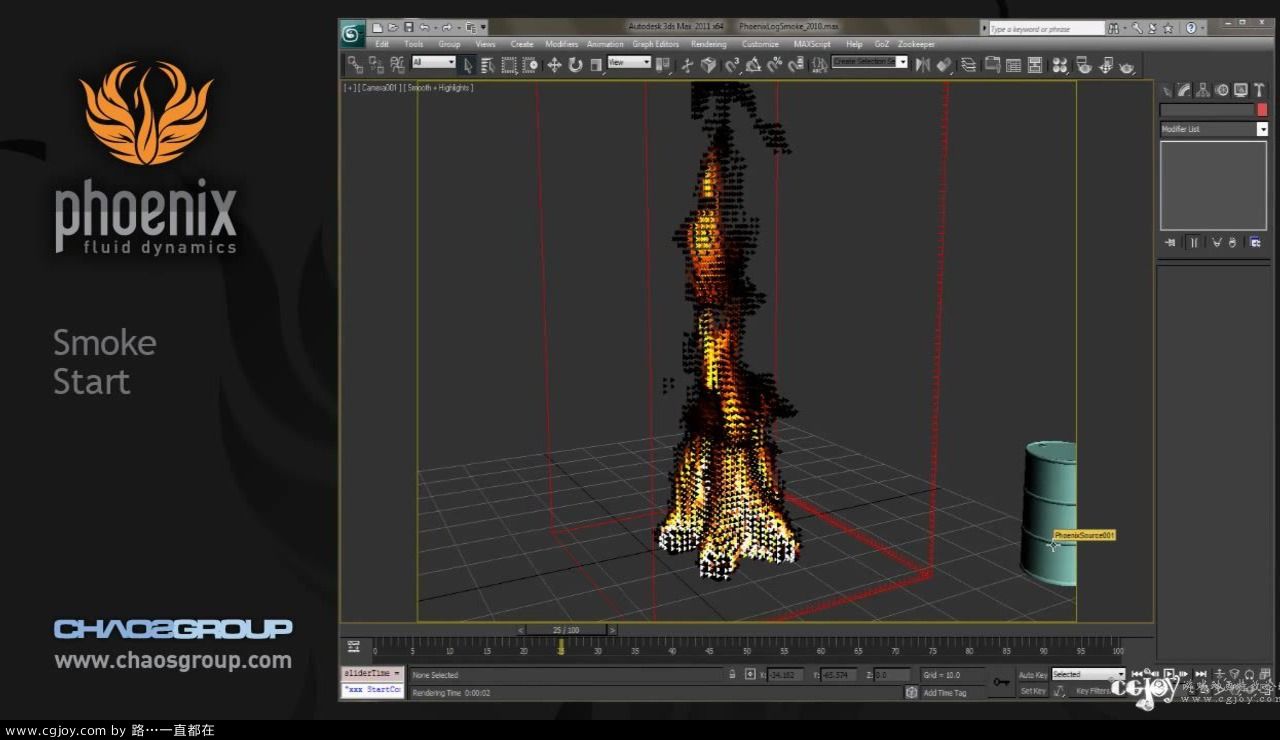Switch to the Hierarchy command panel tab
The width and height of the screenshot is (1280, 740).
tap(1202, 90)
